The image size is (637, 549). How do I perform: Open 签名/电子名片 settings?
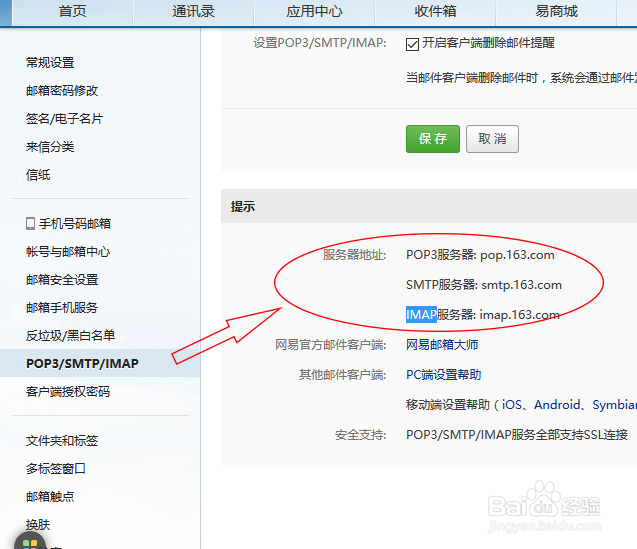coord(64,119)
